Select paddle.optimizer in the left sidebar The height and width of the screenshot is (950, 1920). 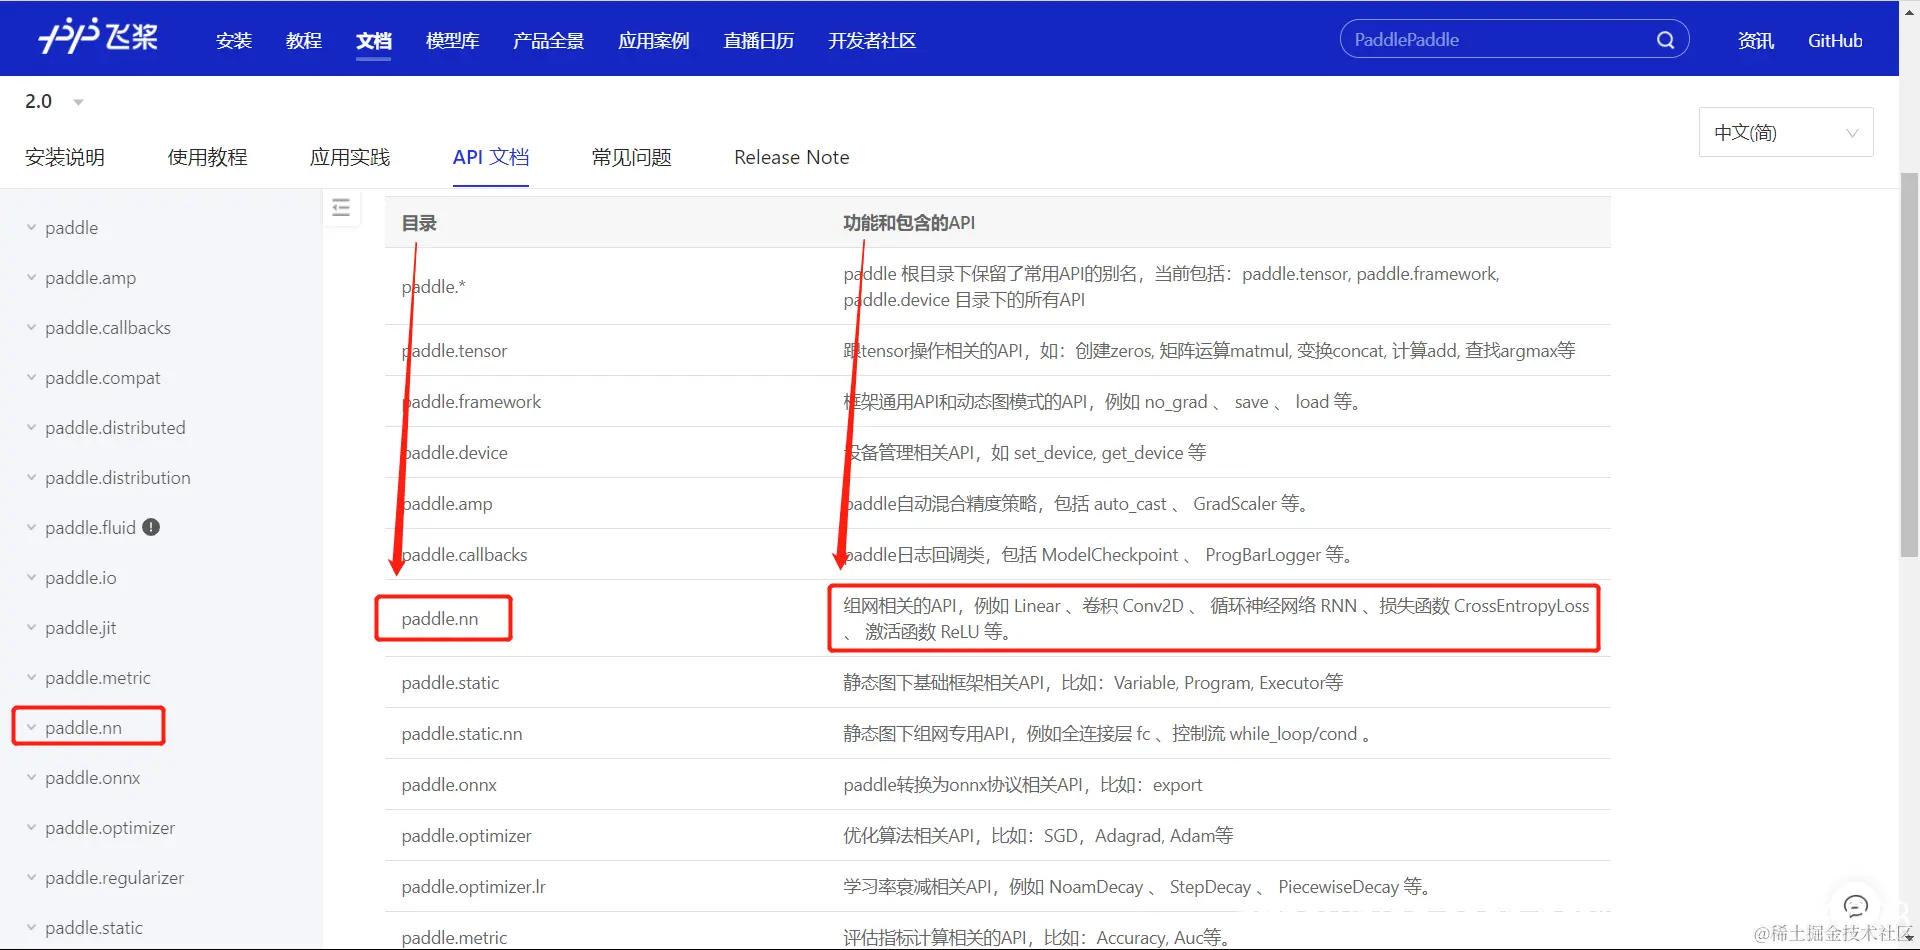[x=108, y=827]
